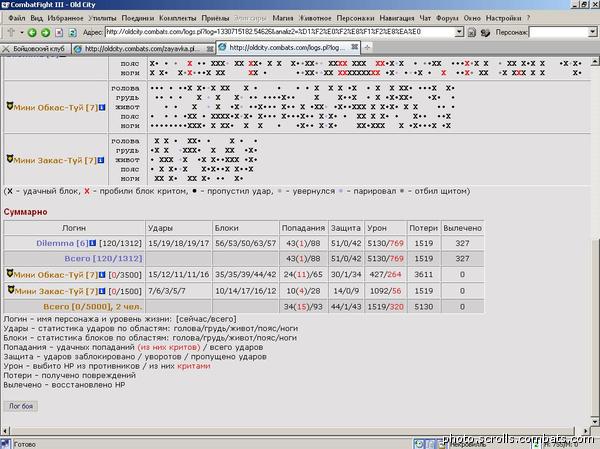Open the Форум menu
The image size is (600, 449).
(x=447, y=18)
